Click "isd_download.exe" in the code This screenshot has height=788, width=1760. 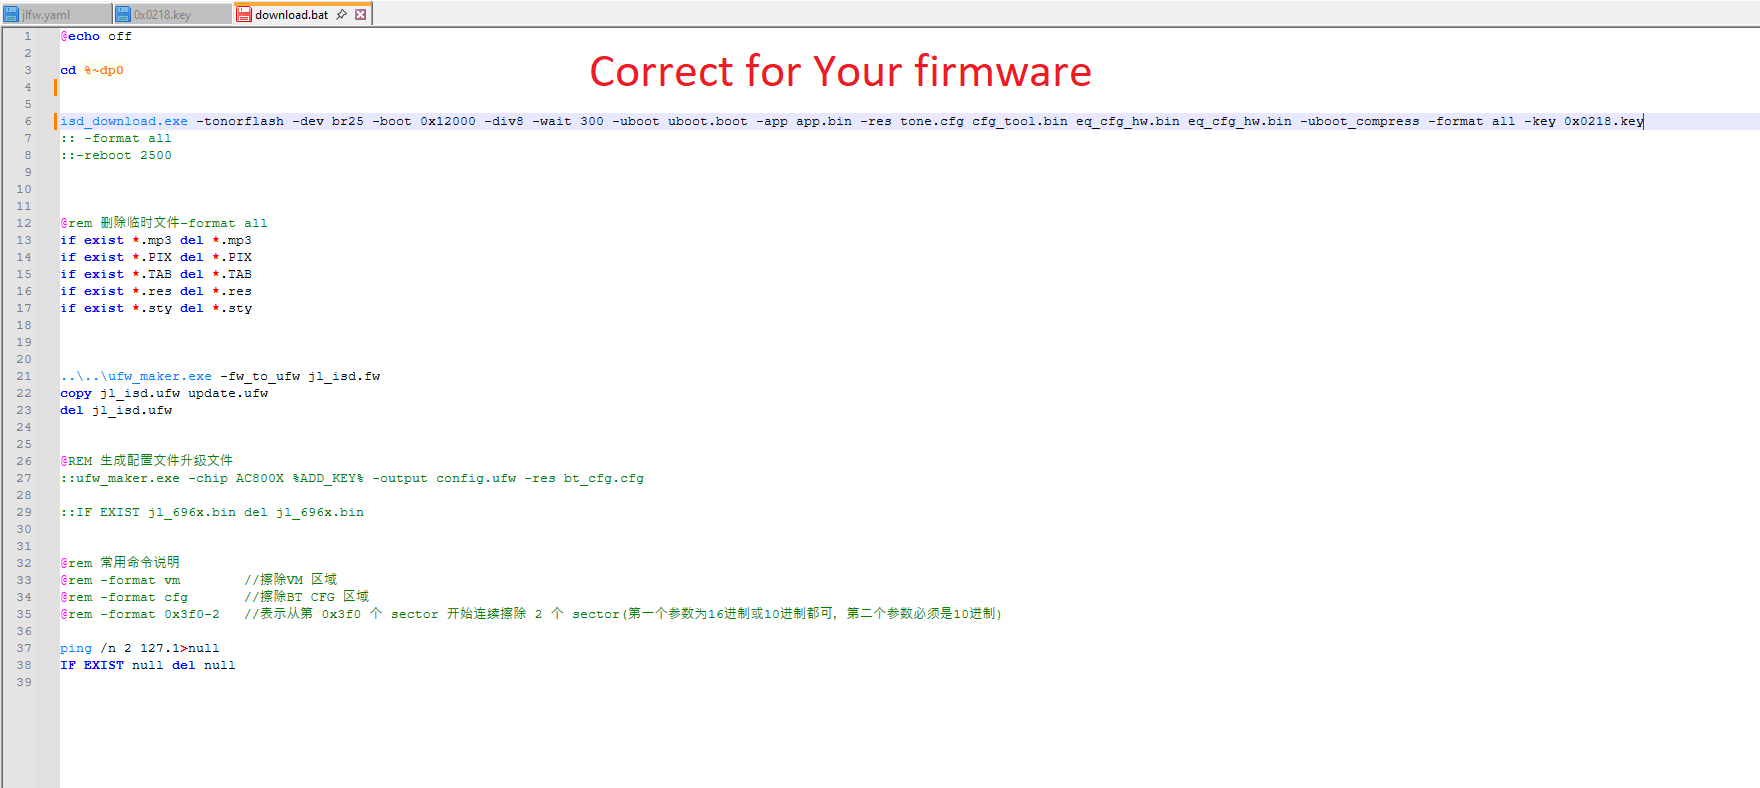click(x=124, y=121)
